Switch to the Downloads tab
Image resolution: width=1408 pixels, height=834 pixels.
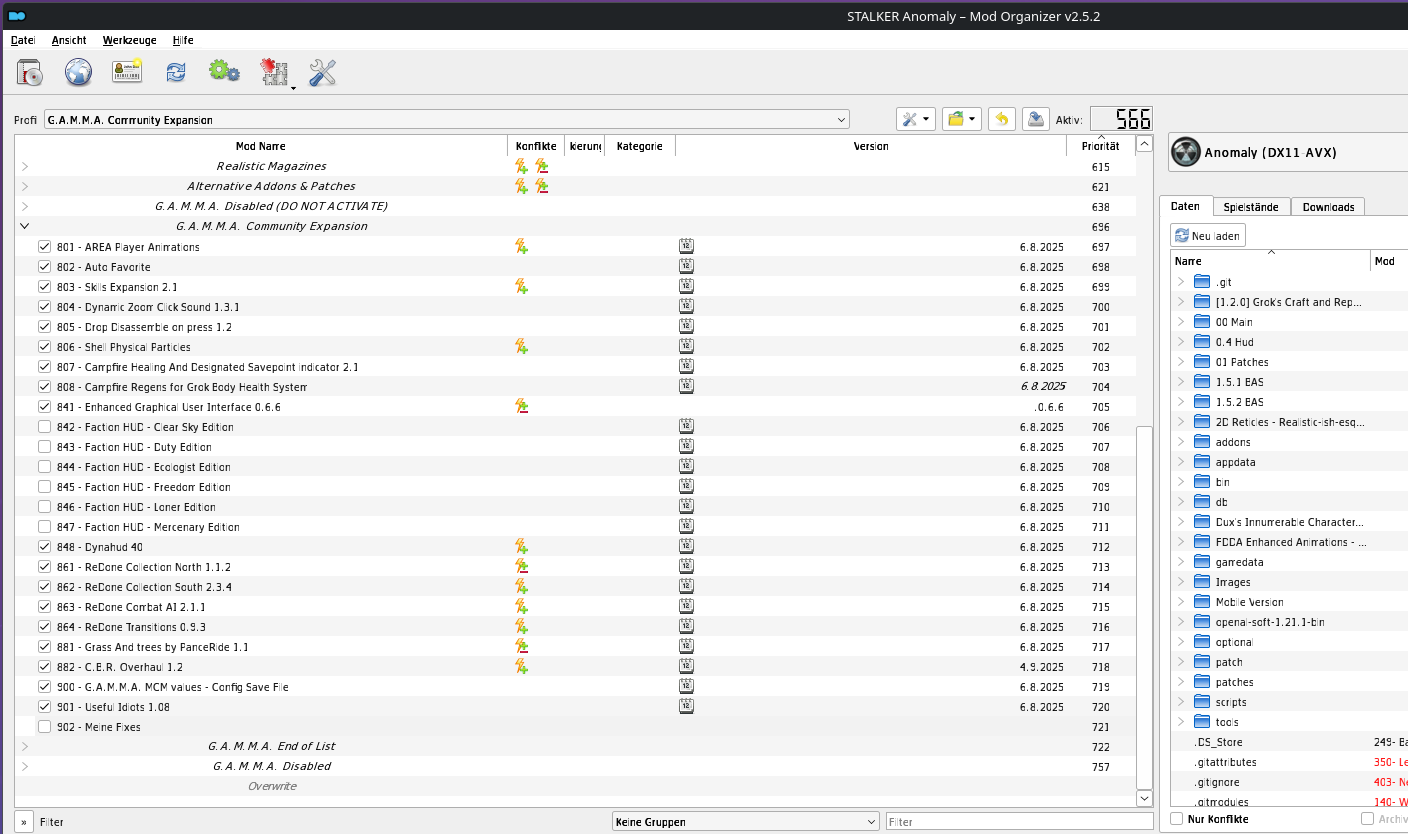click(1328, 207)
